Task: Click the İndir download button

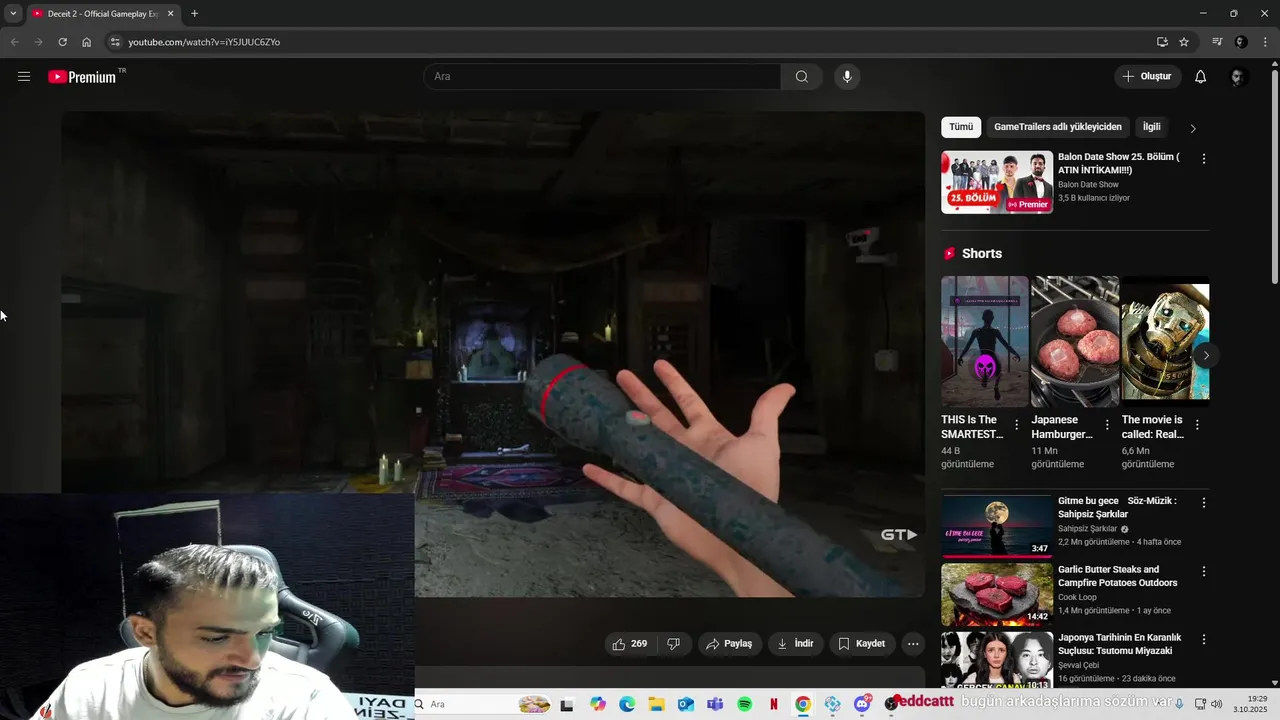Action: 796,644
